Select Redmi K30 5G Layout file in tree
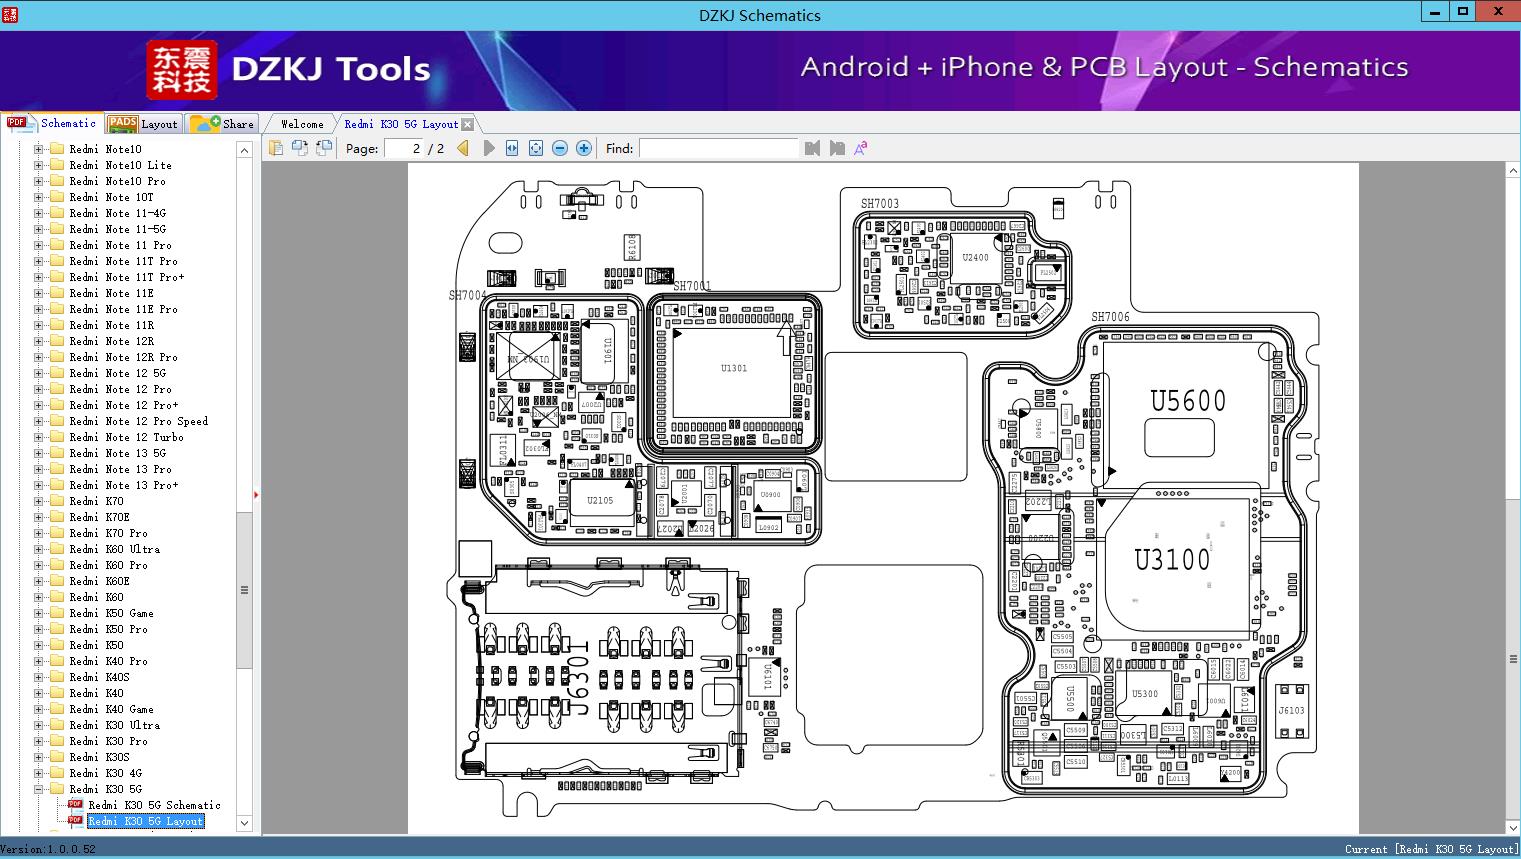Viewport: 1521px width, 859px height. coord(146,821)
